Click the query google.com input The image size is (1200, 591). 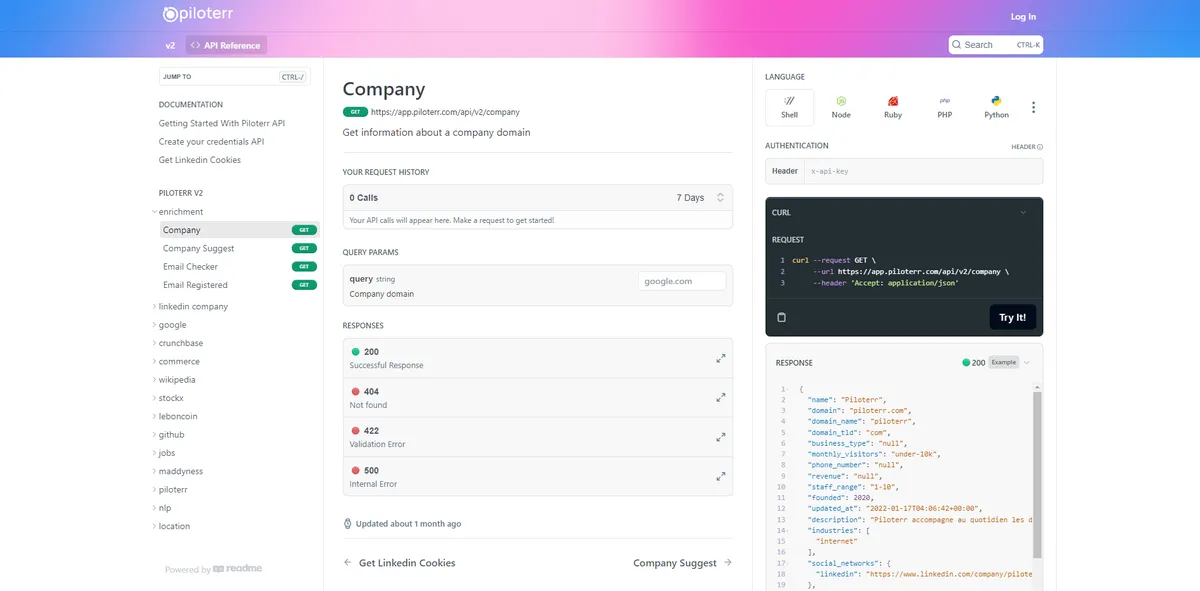[x=682, y=281]
